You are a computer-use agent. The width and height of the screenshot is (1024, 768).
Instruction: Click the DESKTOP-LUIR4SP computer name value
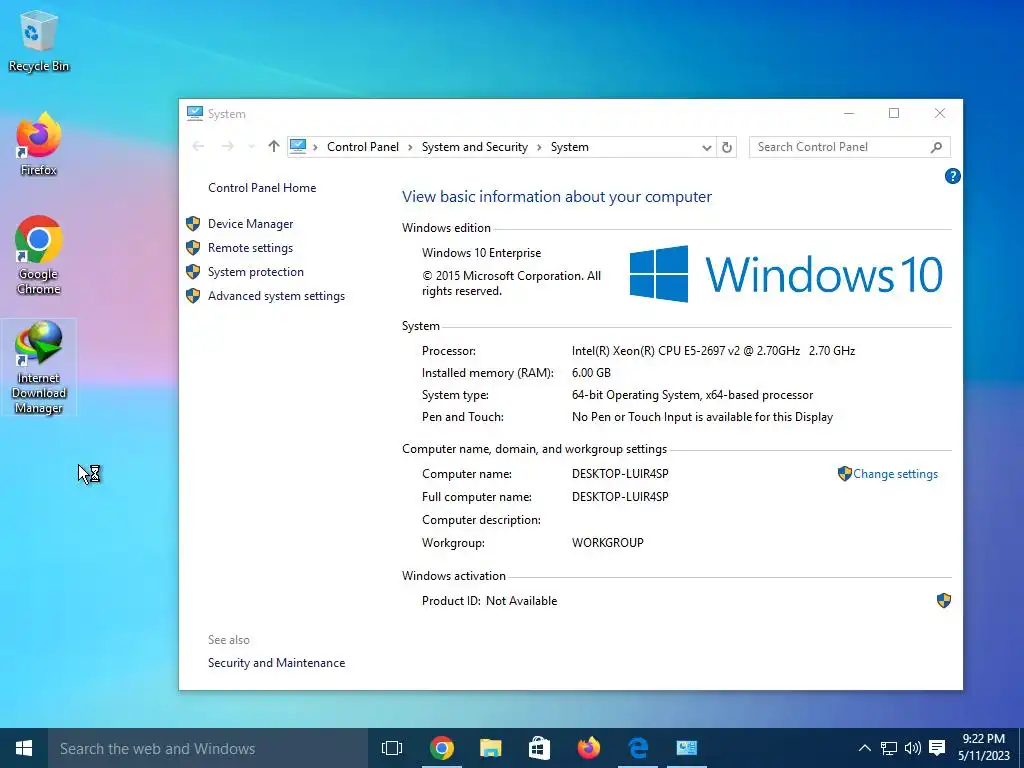click(x=620, y=474)
